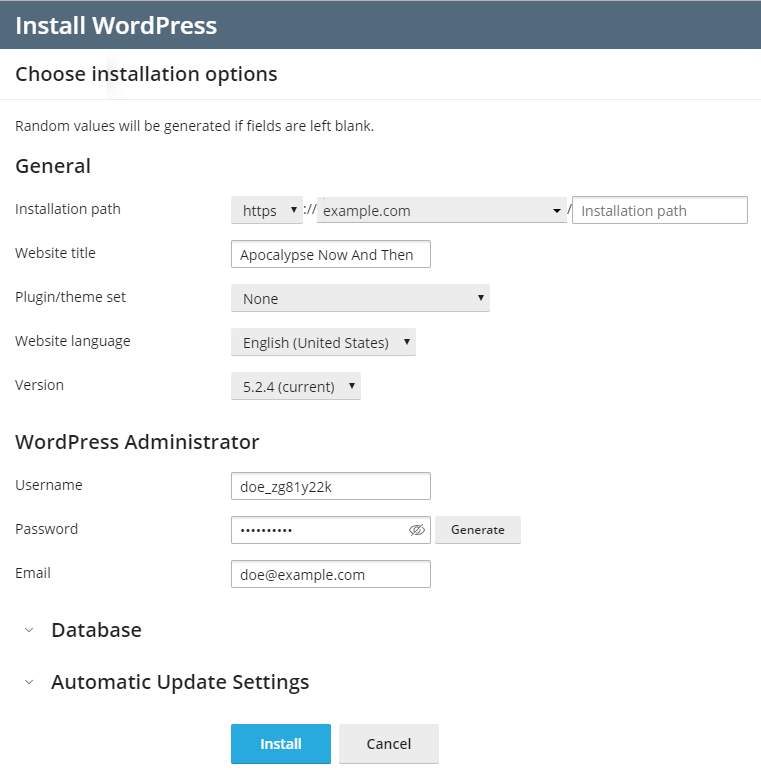Click the Website title label
This screenshot has width=761, height=770.
[x=55, y=253]
